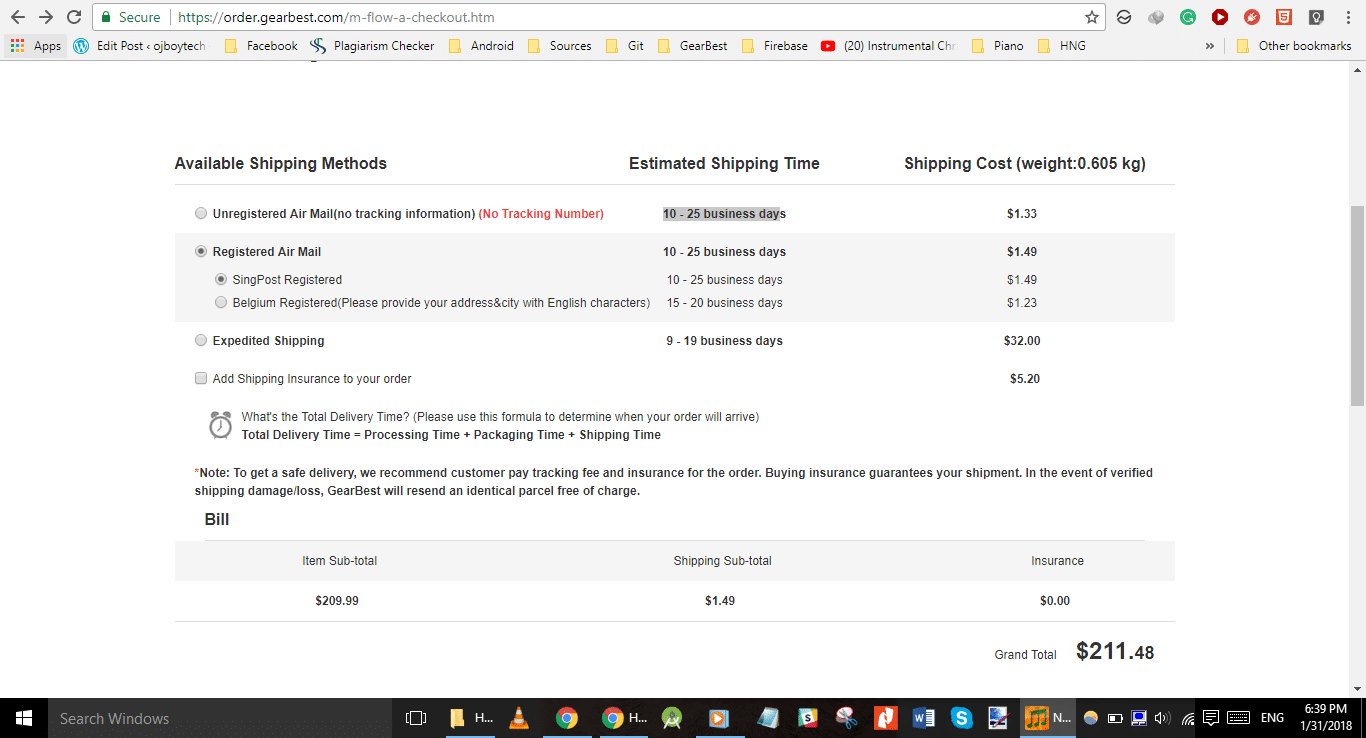Enable Add Shipping Insurance checkbox
The height and width of the screenshot is (738, 1366).
(x=202, y=379)
